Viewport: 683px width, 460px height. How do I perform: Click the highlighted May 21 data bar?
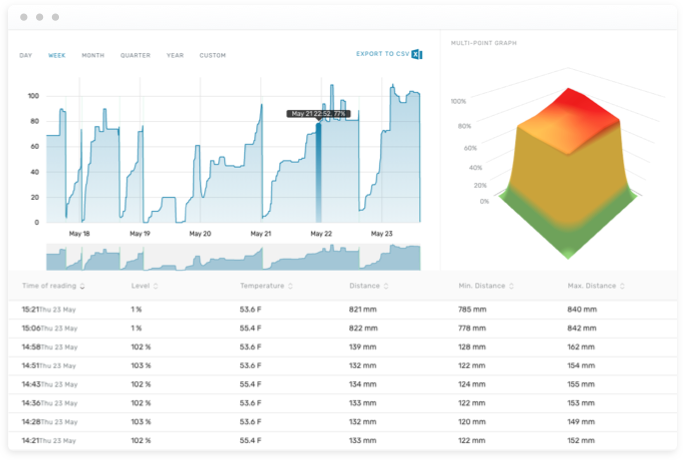click(x=319, y=170)
